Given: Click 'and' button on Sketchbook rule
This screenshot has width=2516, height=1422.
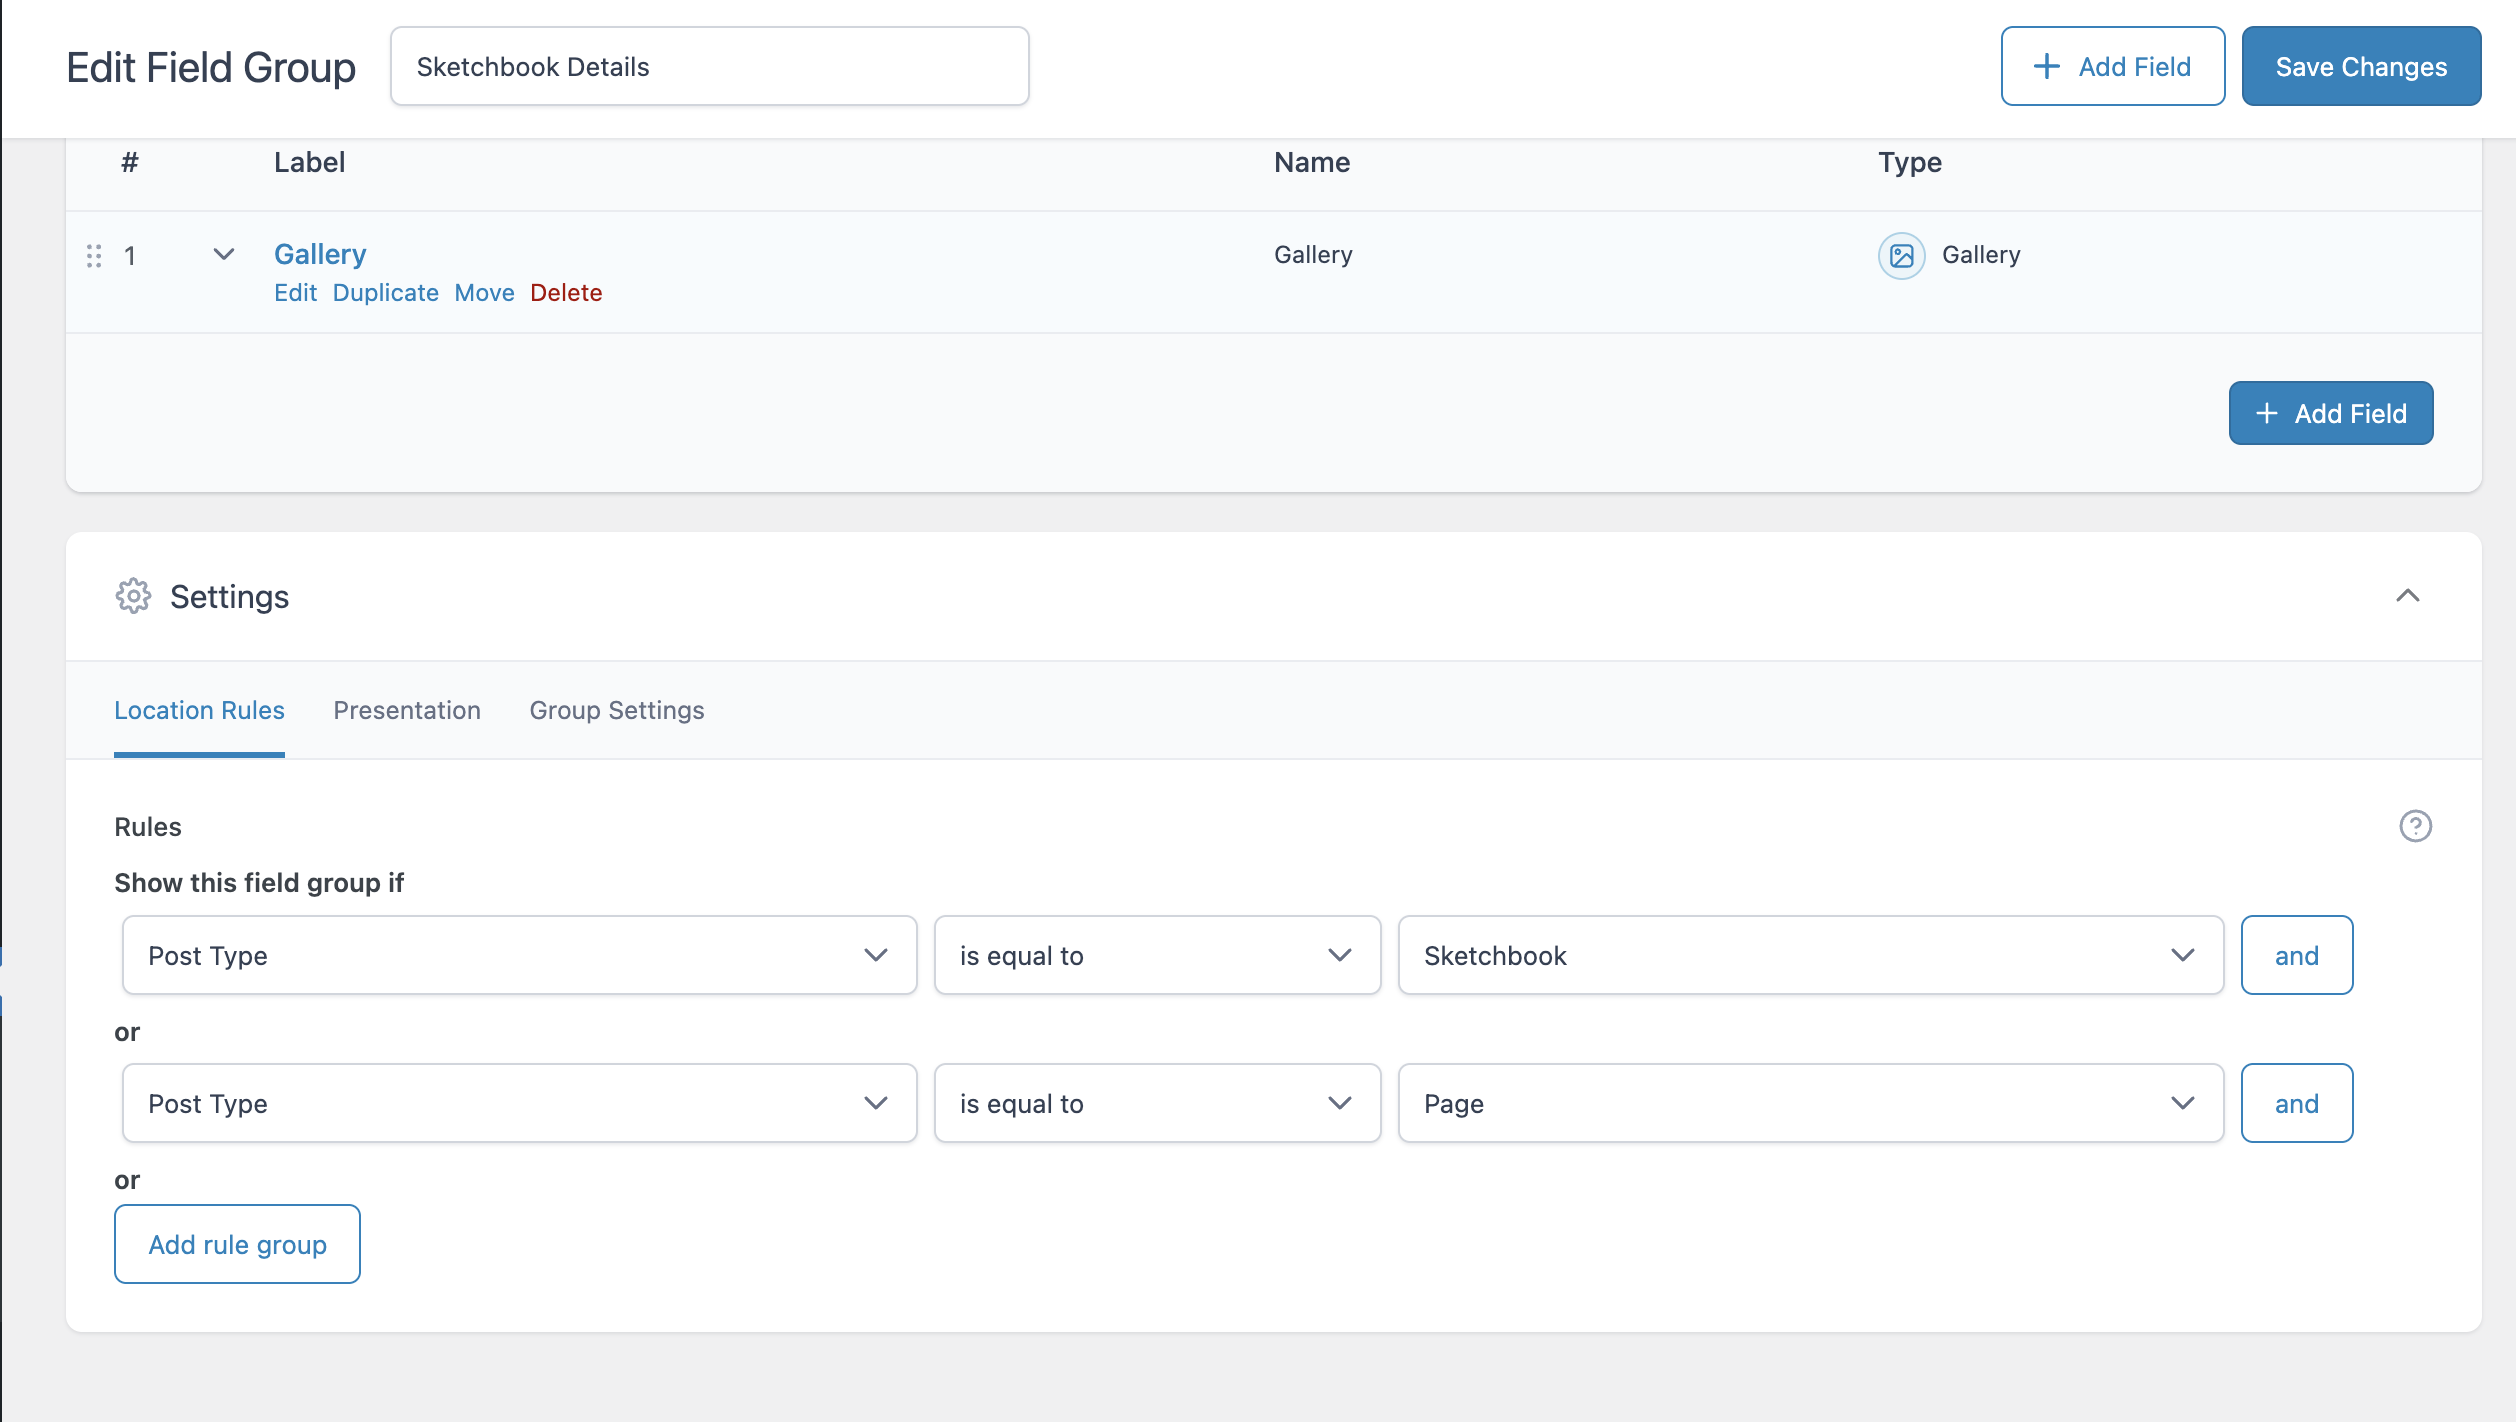Looking at the screenshot, I should pos(2296,955).
